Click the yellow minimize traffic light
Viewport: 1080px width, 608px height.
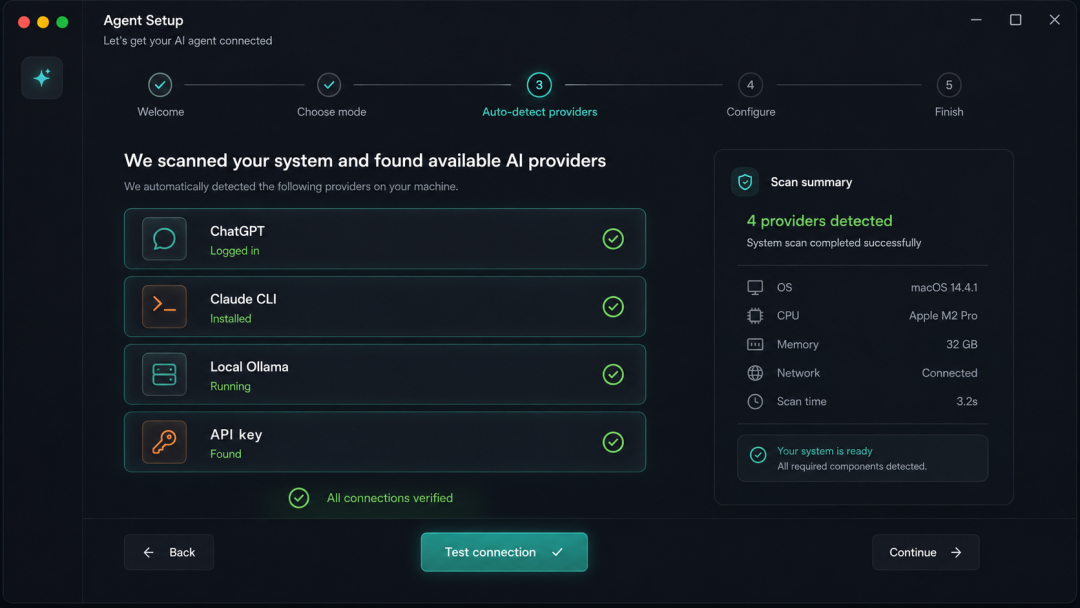pyautogui.click(x=43, y=22)
